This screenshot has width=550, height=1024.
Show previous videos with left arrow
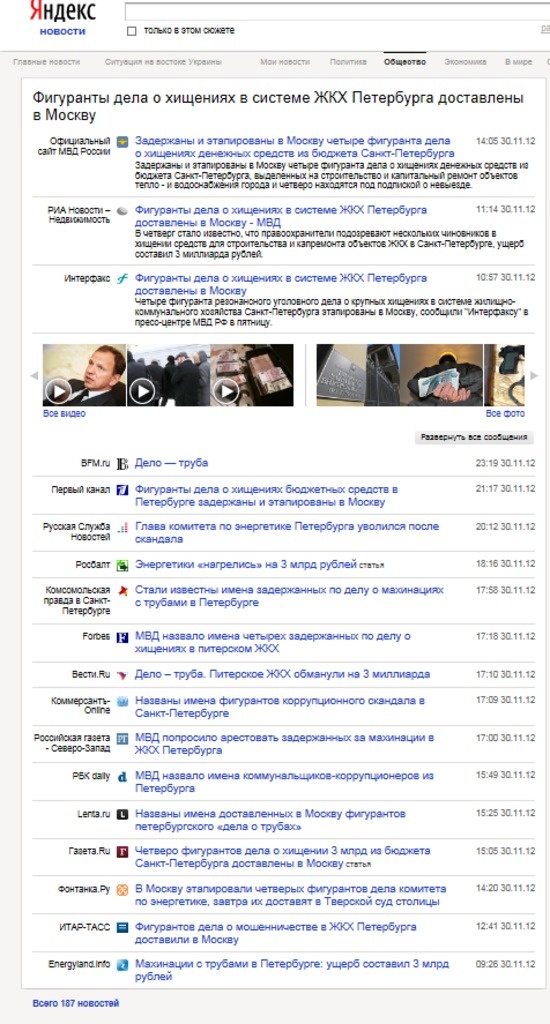[x=34, y=376]
